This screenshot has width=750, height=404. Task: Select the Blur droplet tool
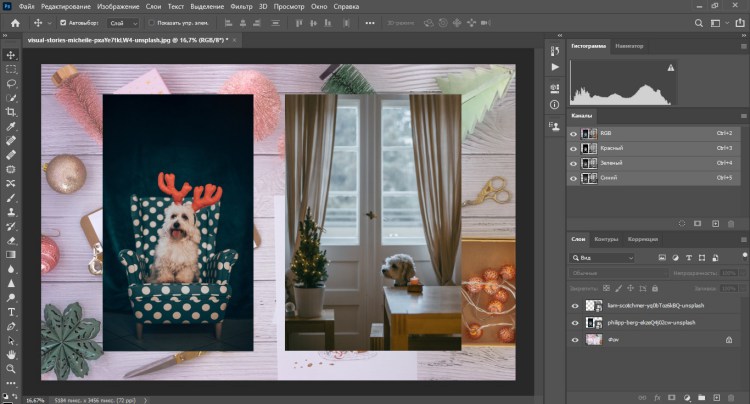point(11,269)
